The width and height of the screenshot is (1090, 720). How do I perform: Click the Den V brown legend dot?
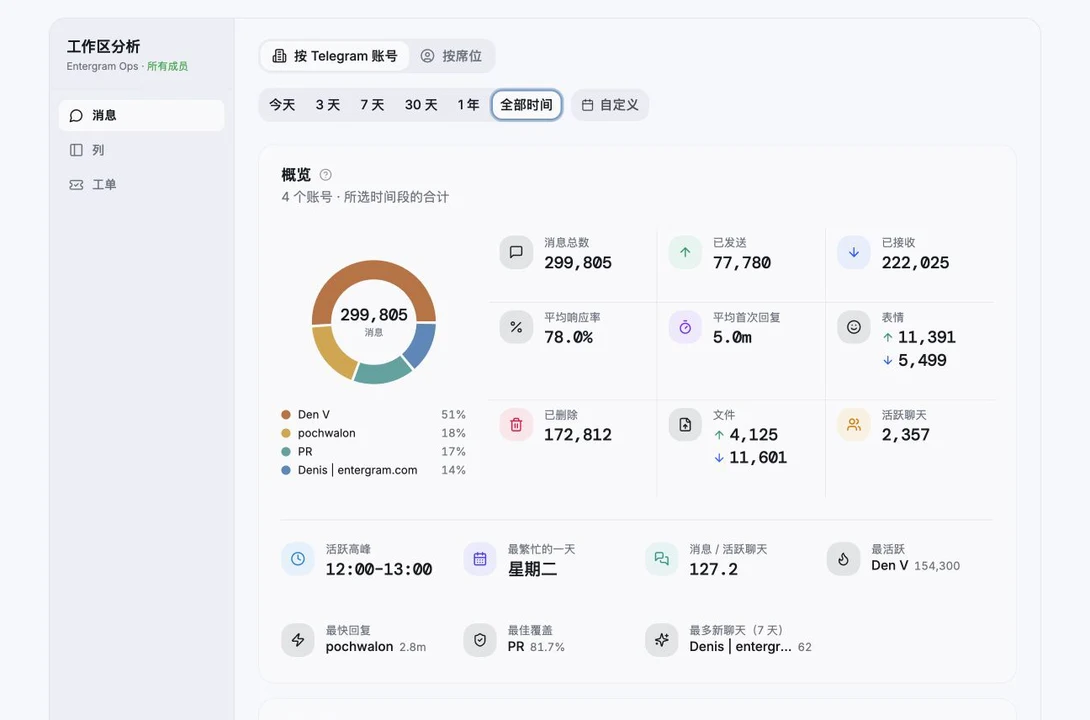[x=286, y=414]
